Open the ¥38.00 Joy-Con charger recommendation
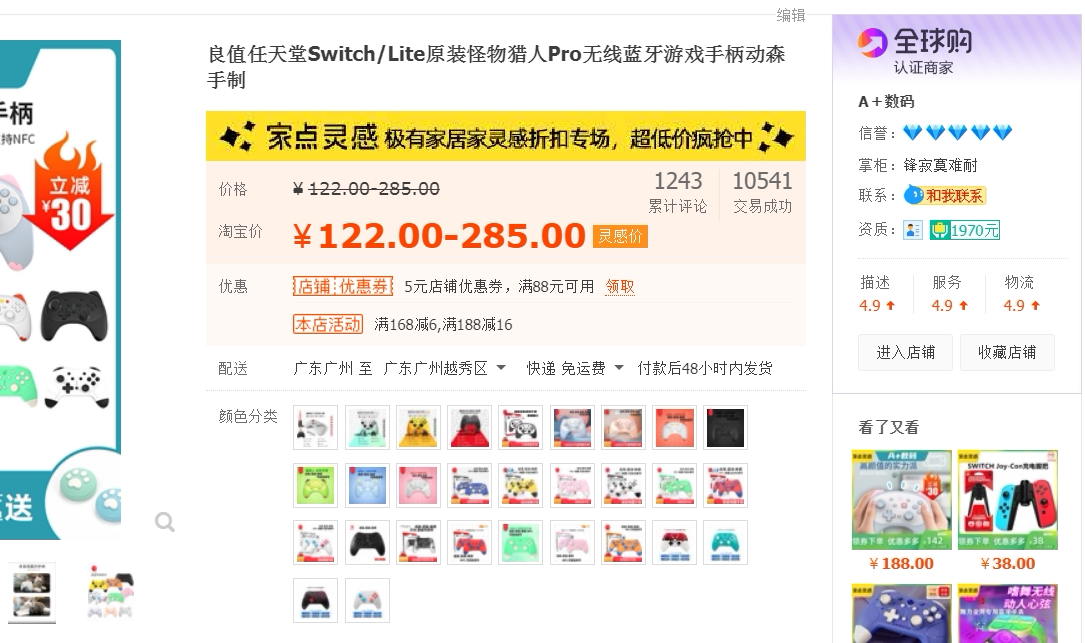The width and height of the screenshot is (1085, 643). point(1008,511)
